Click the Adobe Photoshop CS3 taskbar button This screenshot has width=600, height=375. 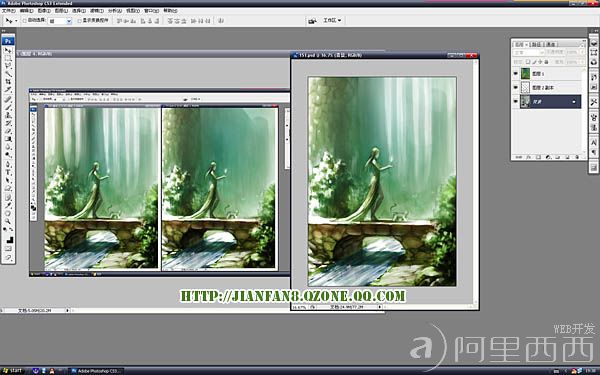coord(96,371)
